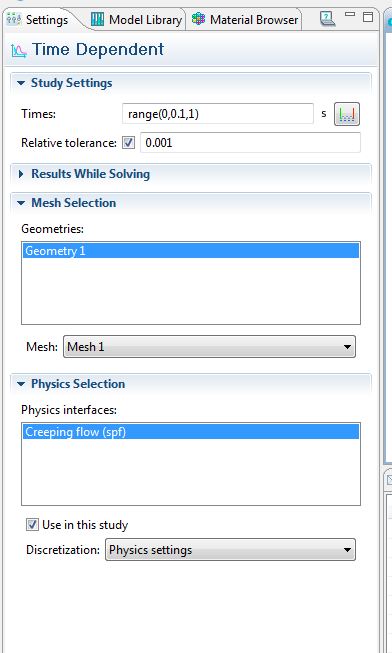
Task: Click the Time Dependent study icon
Action: [x=19, y=51]
